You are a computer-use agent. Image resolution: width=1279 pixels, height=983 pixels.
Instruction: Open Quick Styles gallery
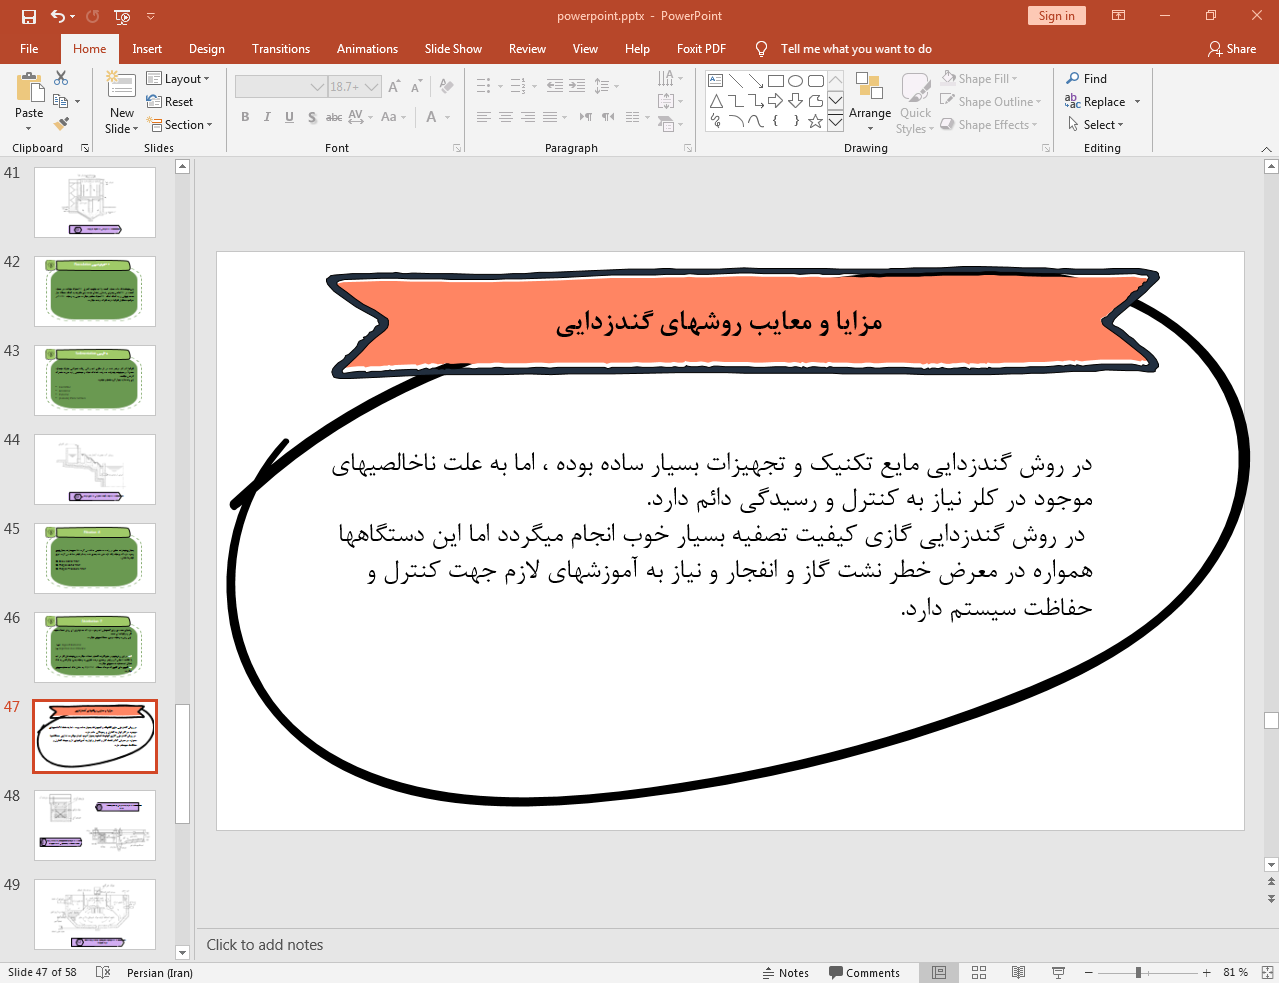pyautogui.click(x=915, y=103)
